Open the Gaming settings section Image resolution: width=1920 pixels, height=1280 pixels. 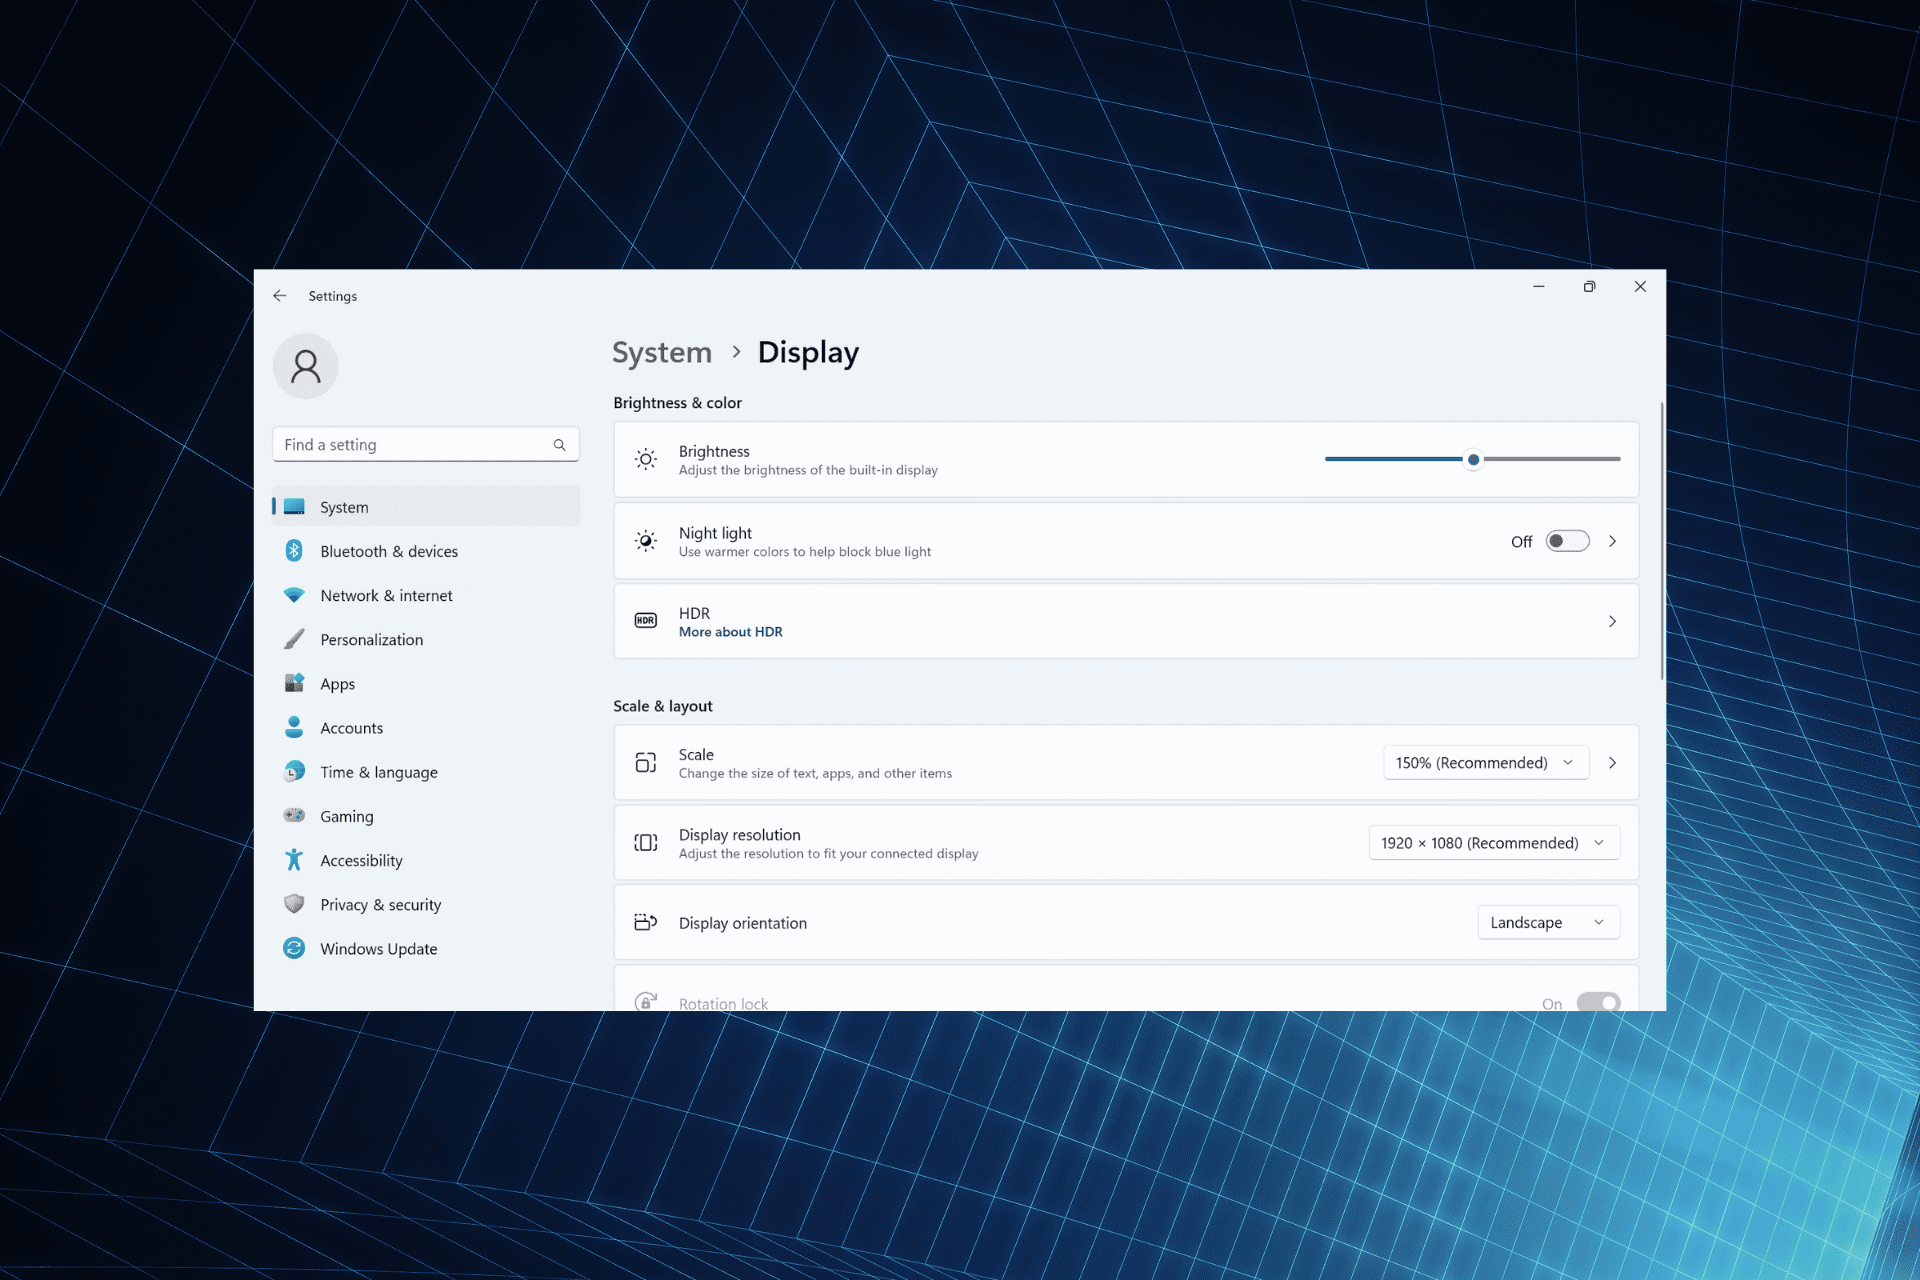346,816
